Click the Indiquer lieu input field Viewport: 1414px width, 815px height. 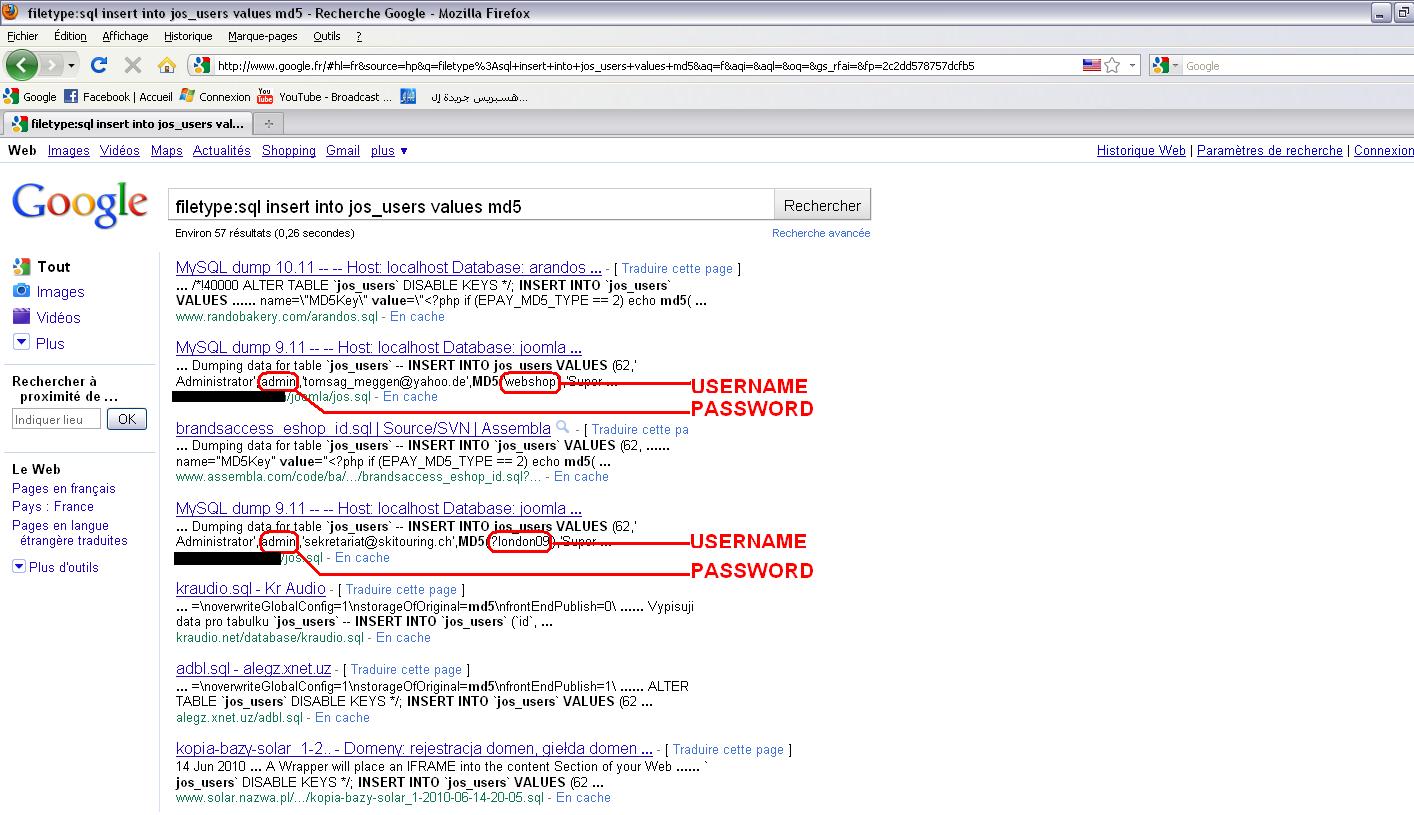(55, 419)
